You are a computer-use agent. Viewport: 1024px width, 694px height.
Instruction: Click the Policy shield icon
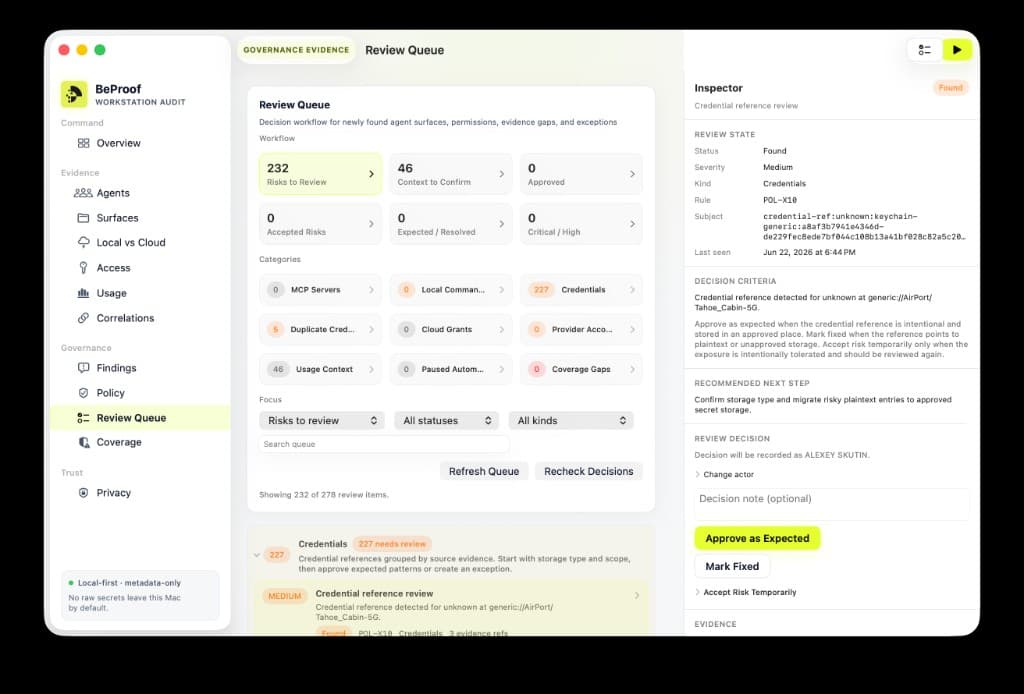84,392
